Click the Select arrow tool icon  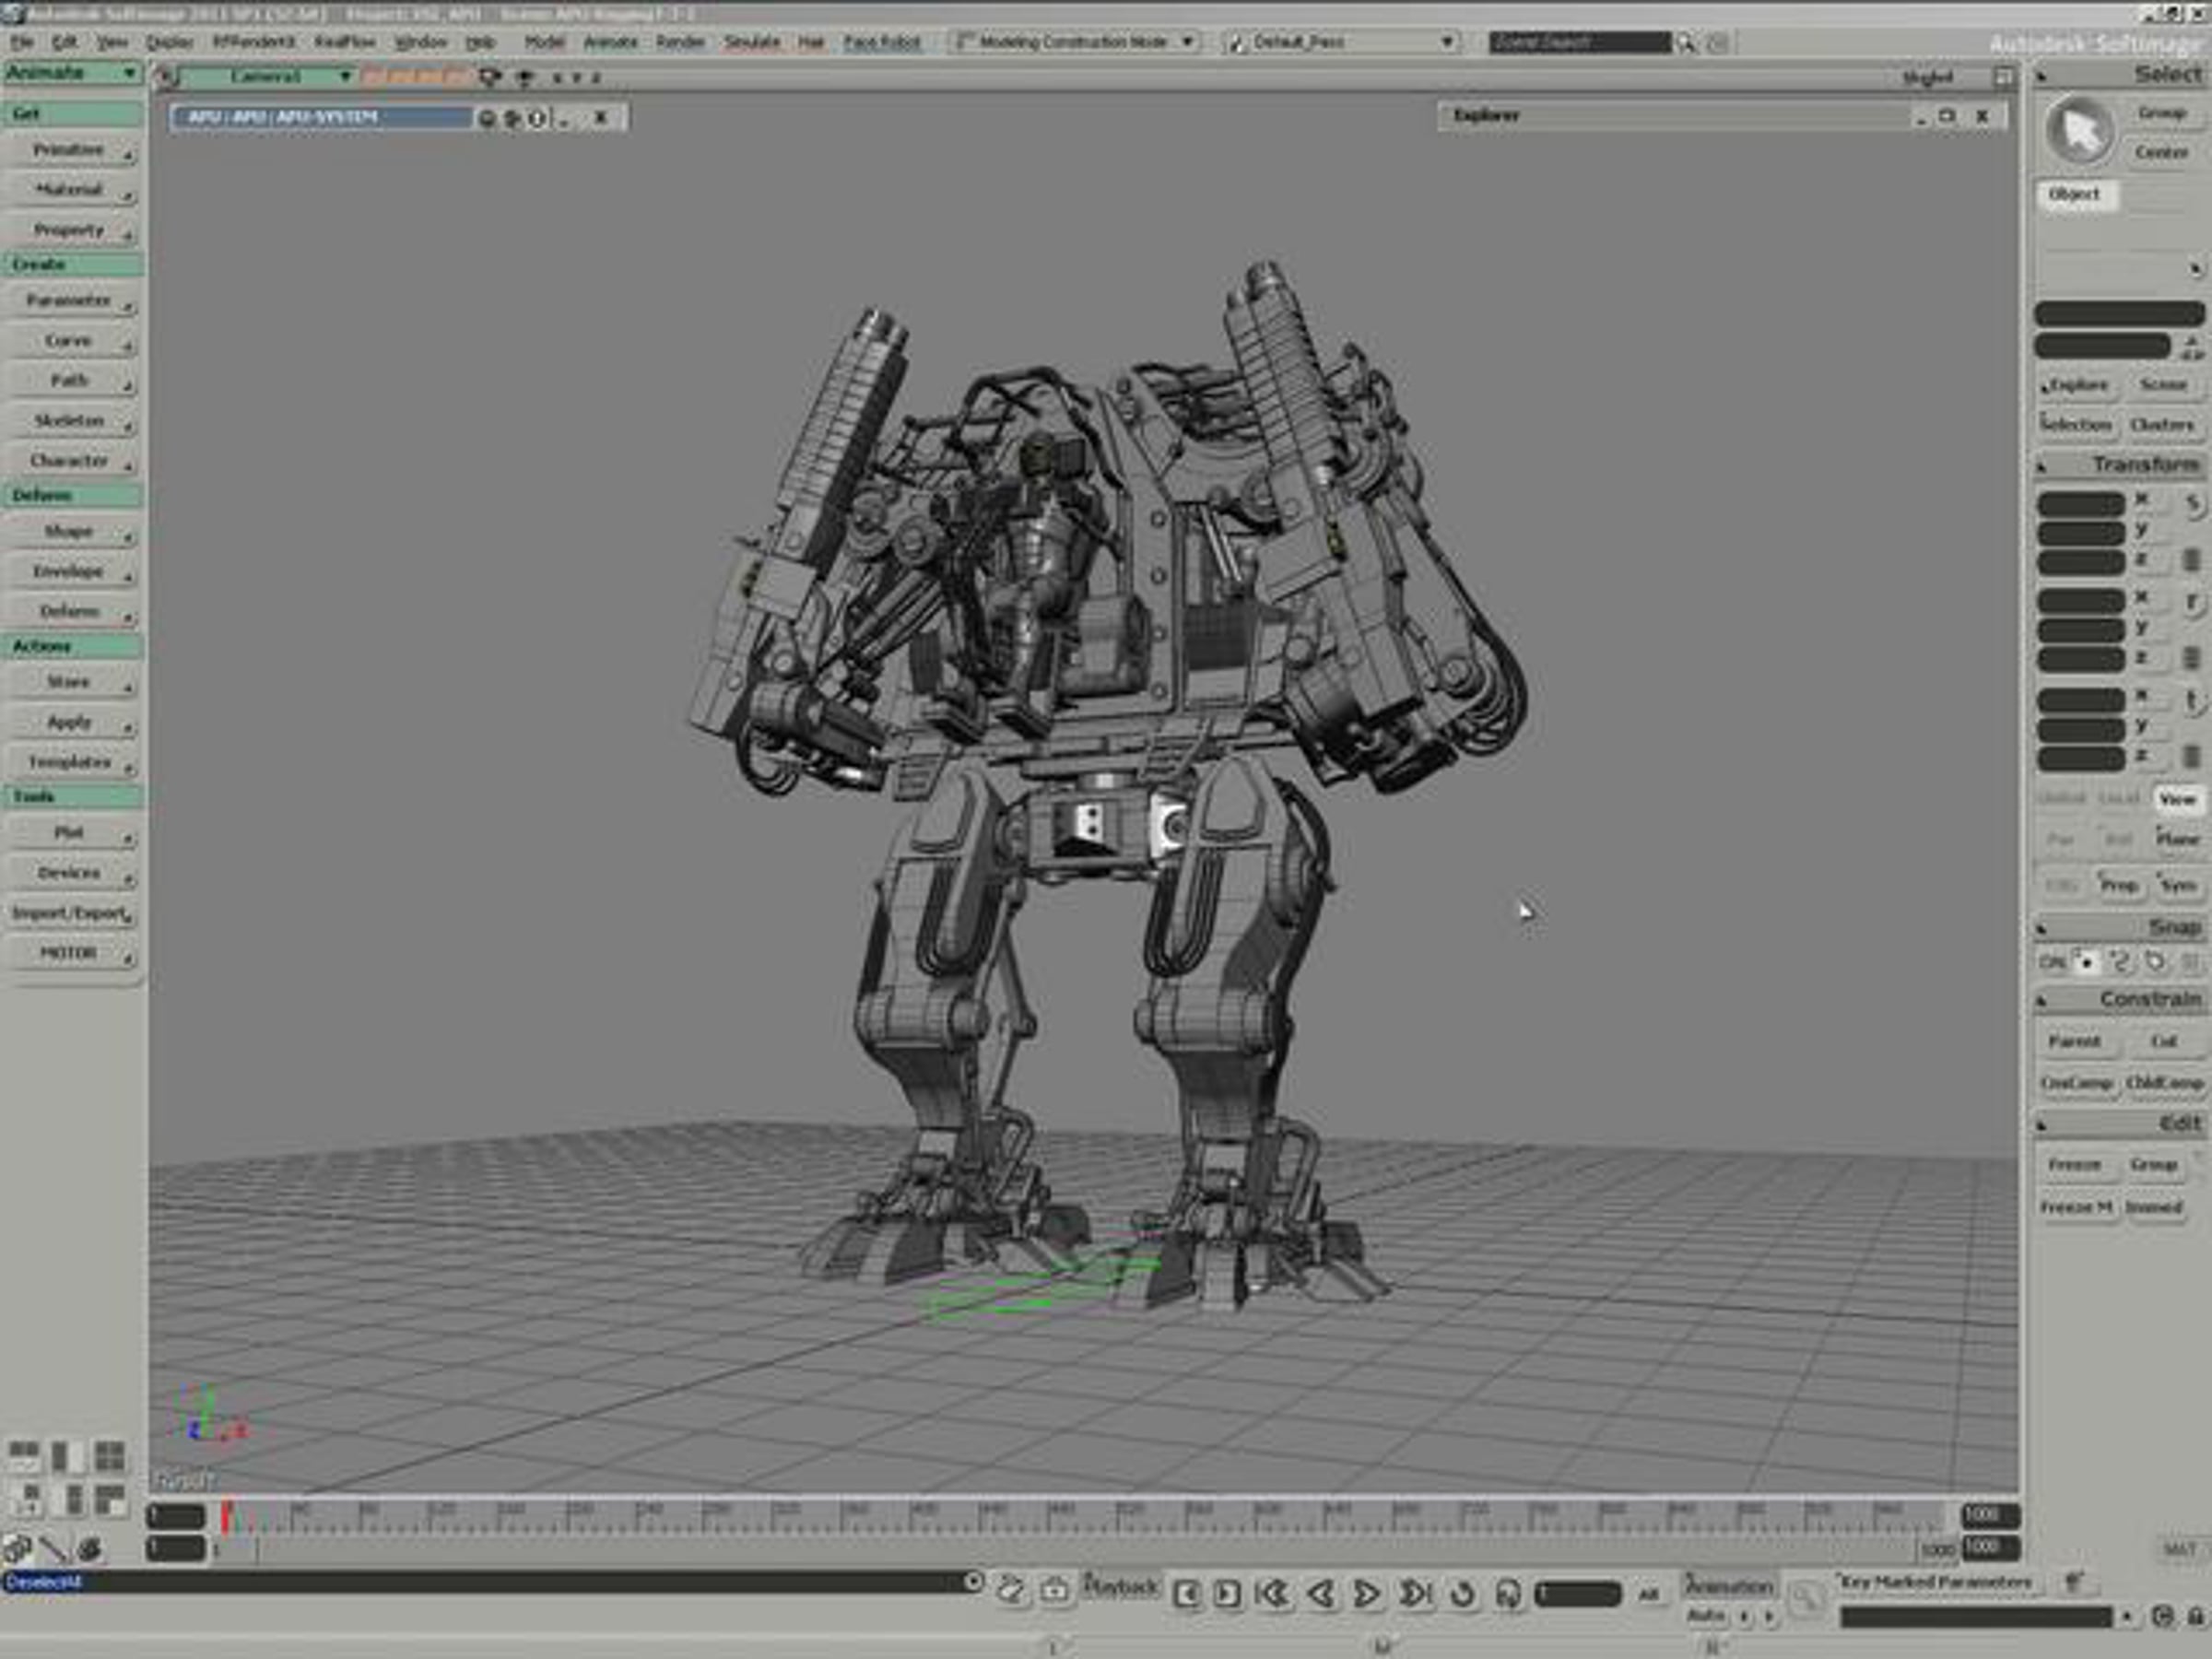coord(2080,132)
